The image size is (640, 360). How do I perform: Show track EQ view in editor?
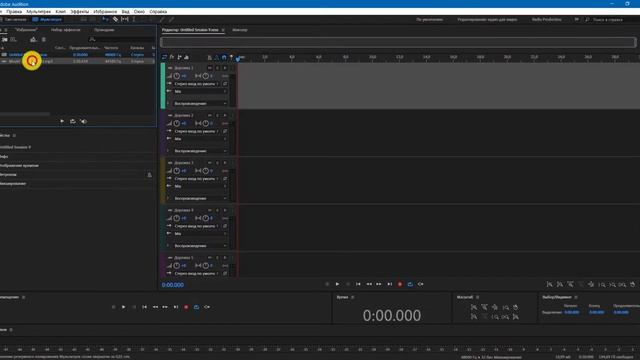pos(187,57)
